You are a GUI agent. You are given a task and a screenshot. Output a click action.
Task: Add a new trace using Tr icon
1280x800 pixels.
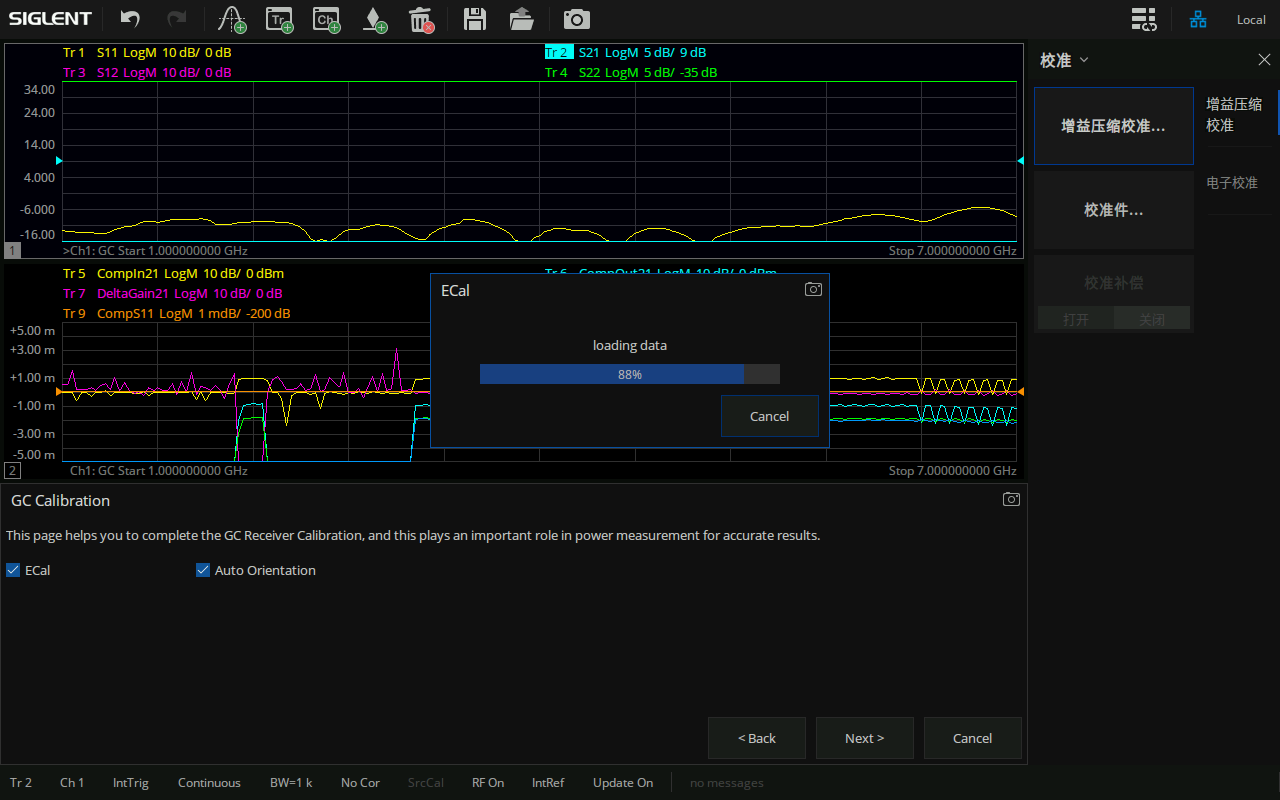(280, 19)
